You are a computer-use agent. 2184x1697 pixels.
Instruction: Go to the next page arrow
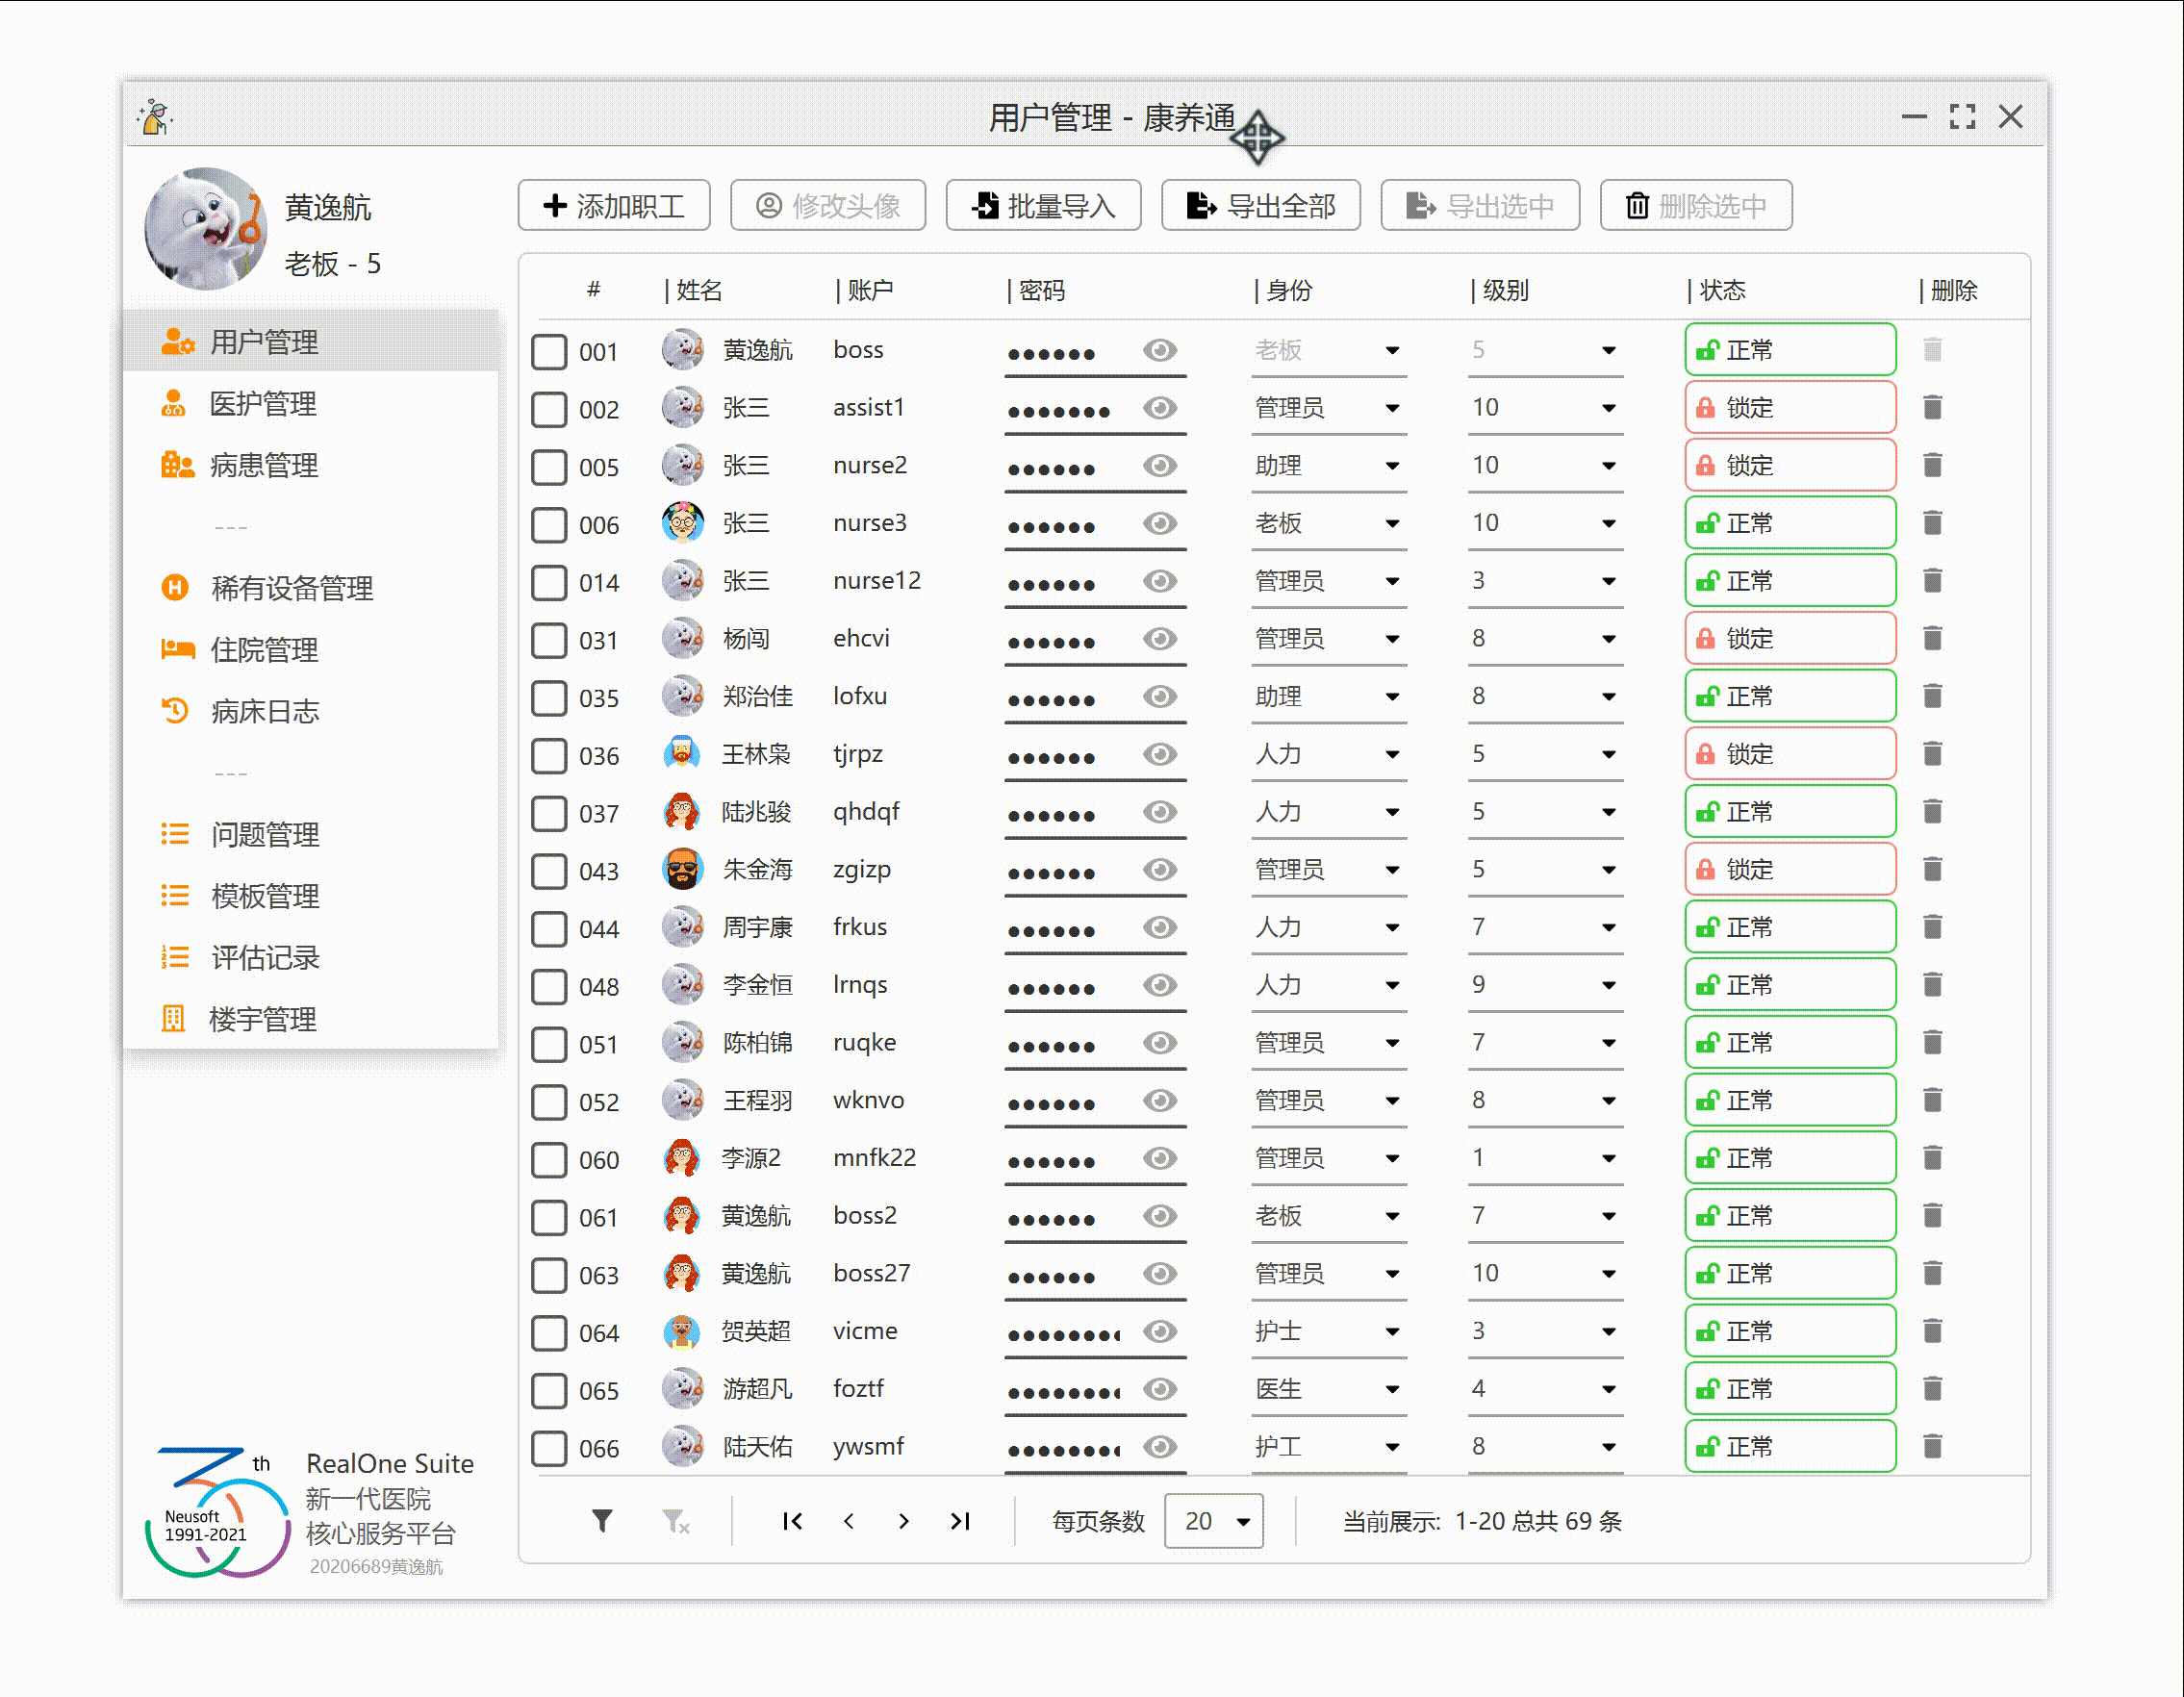point(904,1521)
